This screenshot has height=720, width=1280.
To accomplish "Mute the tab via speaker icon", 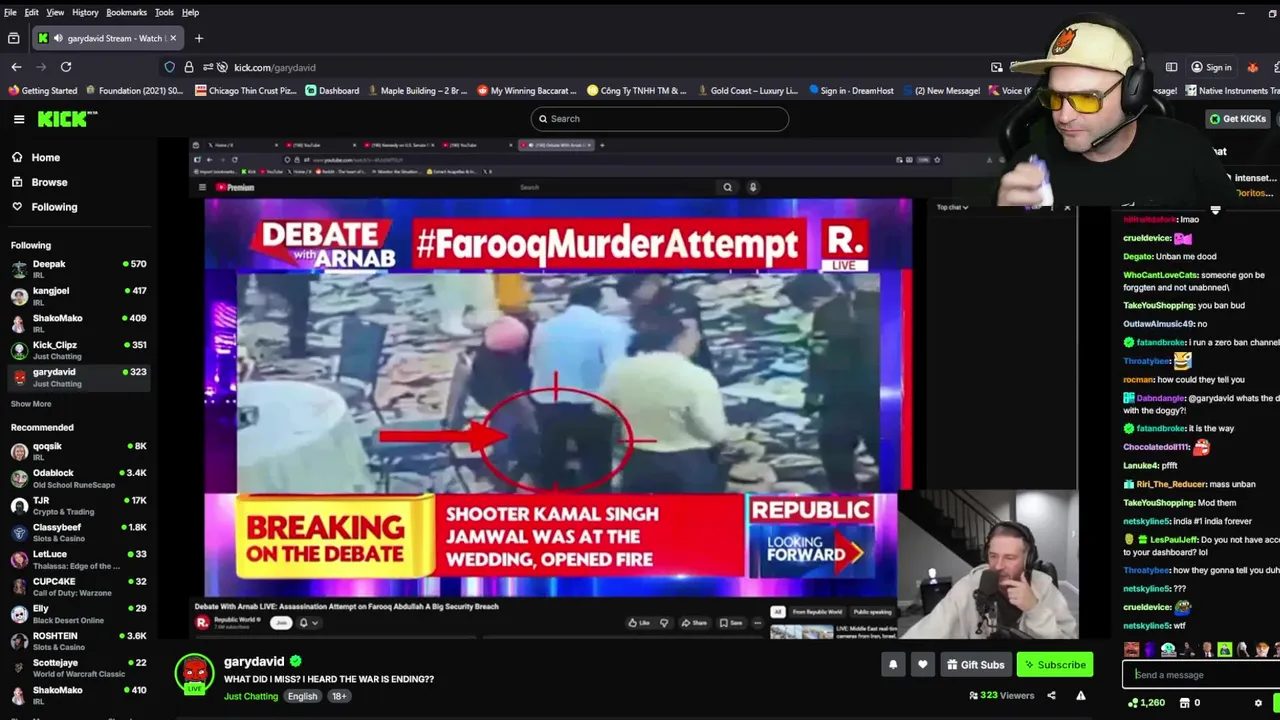I will click(x=59, y=38).
